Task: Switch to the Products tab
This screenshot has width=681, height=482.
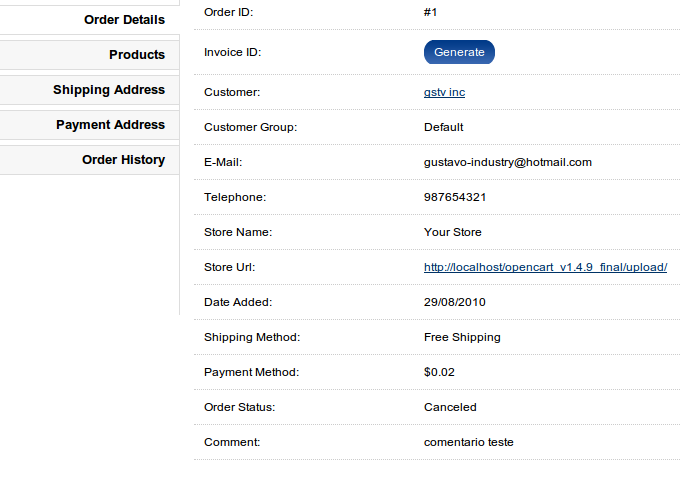Action: pos(89,55)
